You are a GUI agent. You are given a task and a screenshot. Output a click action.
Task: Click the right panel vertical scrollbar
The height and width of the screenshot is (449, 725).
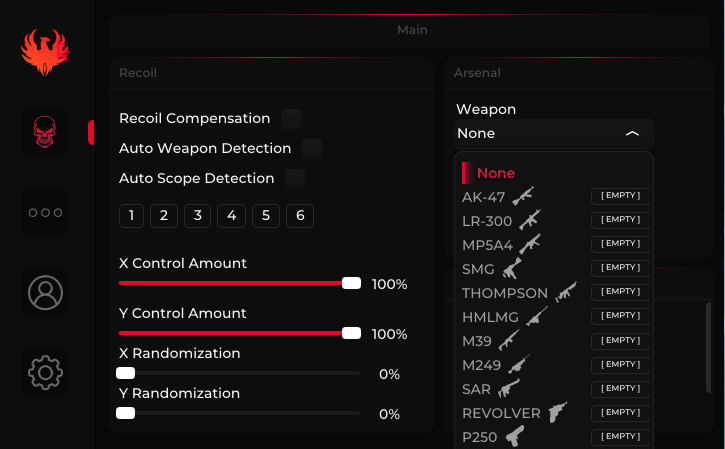pos(709,350)
